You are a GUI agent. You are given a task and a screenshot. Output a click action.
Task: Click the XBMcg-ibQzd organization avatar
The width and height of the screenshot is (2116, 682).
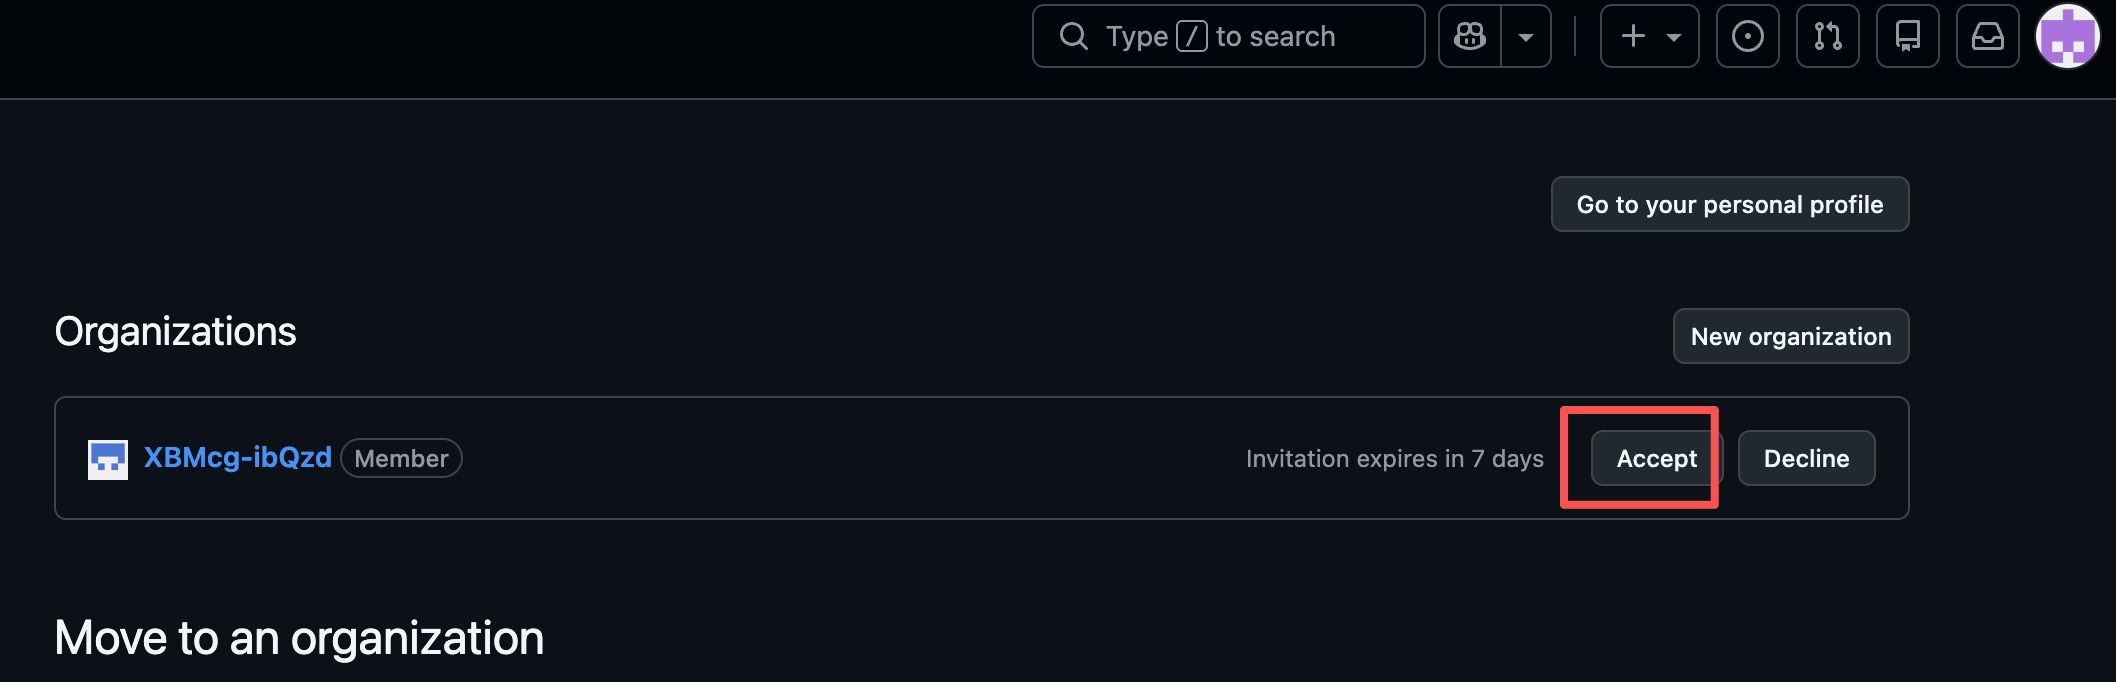coord(108,459)
